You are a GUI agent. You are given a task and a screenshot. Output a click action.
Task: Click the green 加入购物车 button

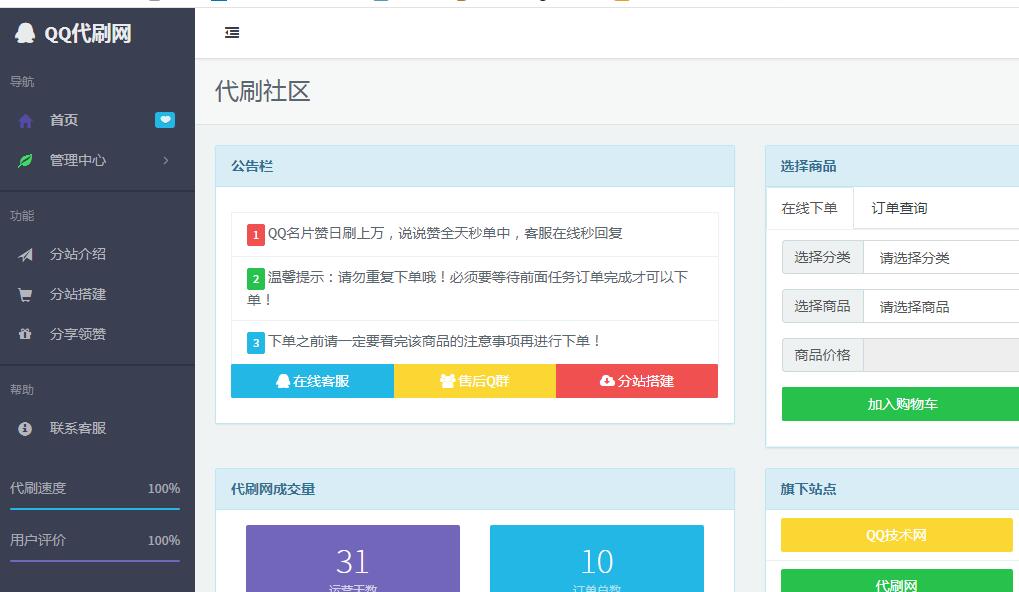901,404
